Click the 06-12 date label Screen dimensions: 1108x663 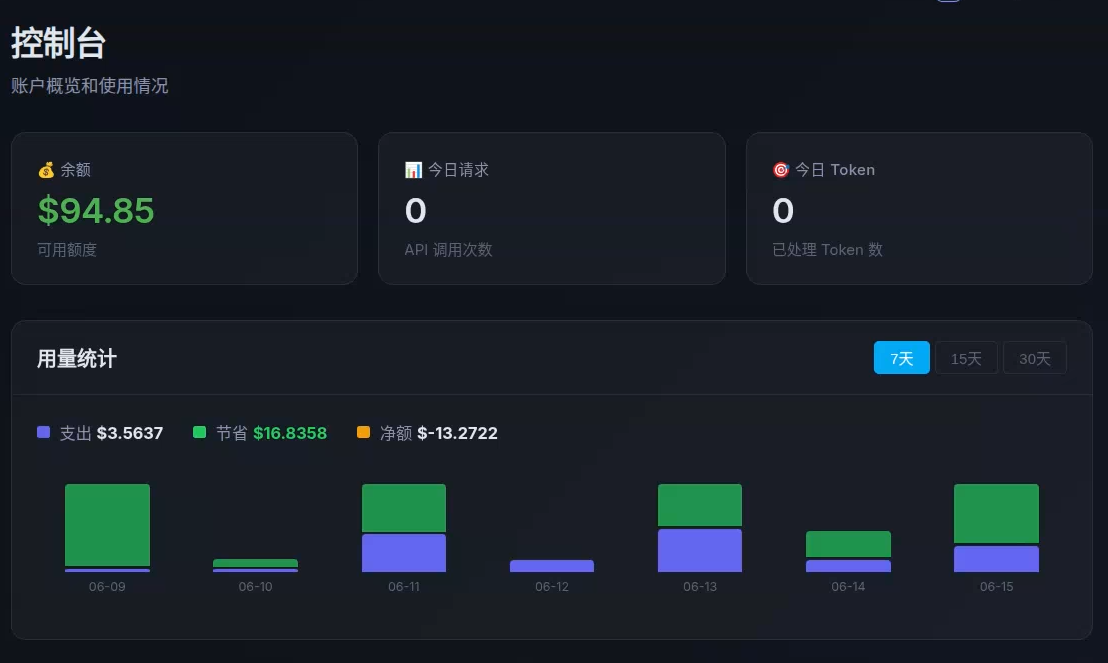click(552, 587)
